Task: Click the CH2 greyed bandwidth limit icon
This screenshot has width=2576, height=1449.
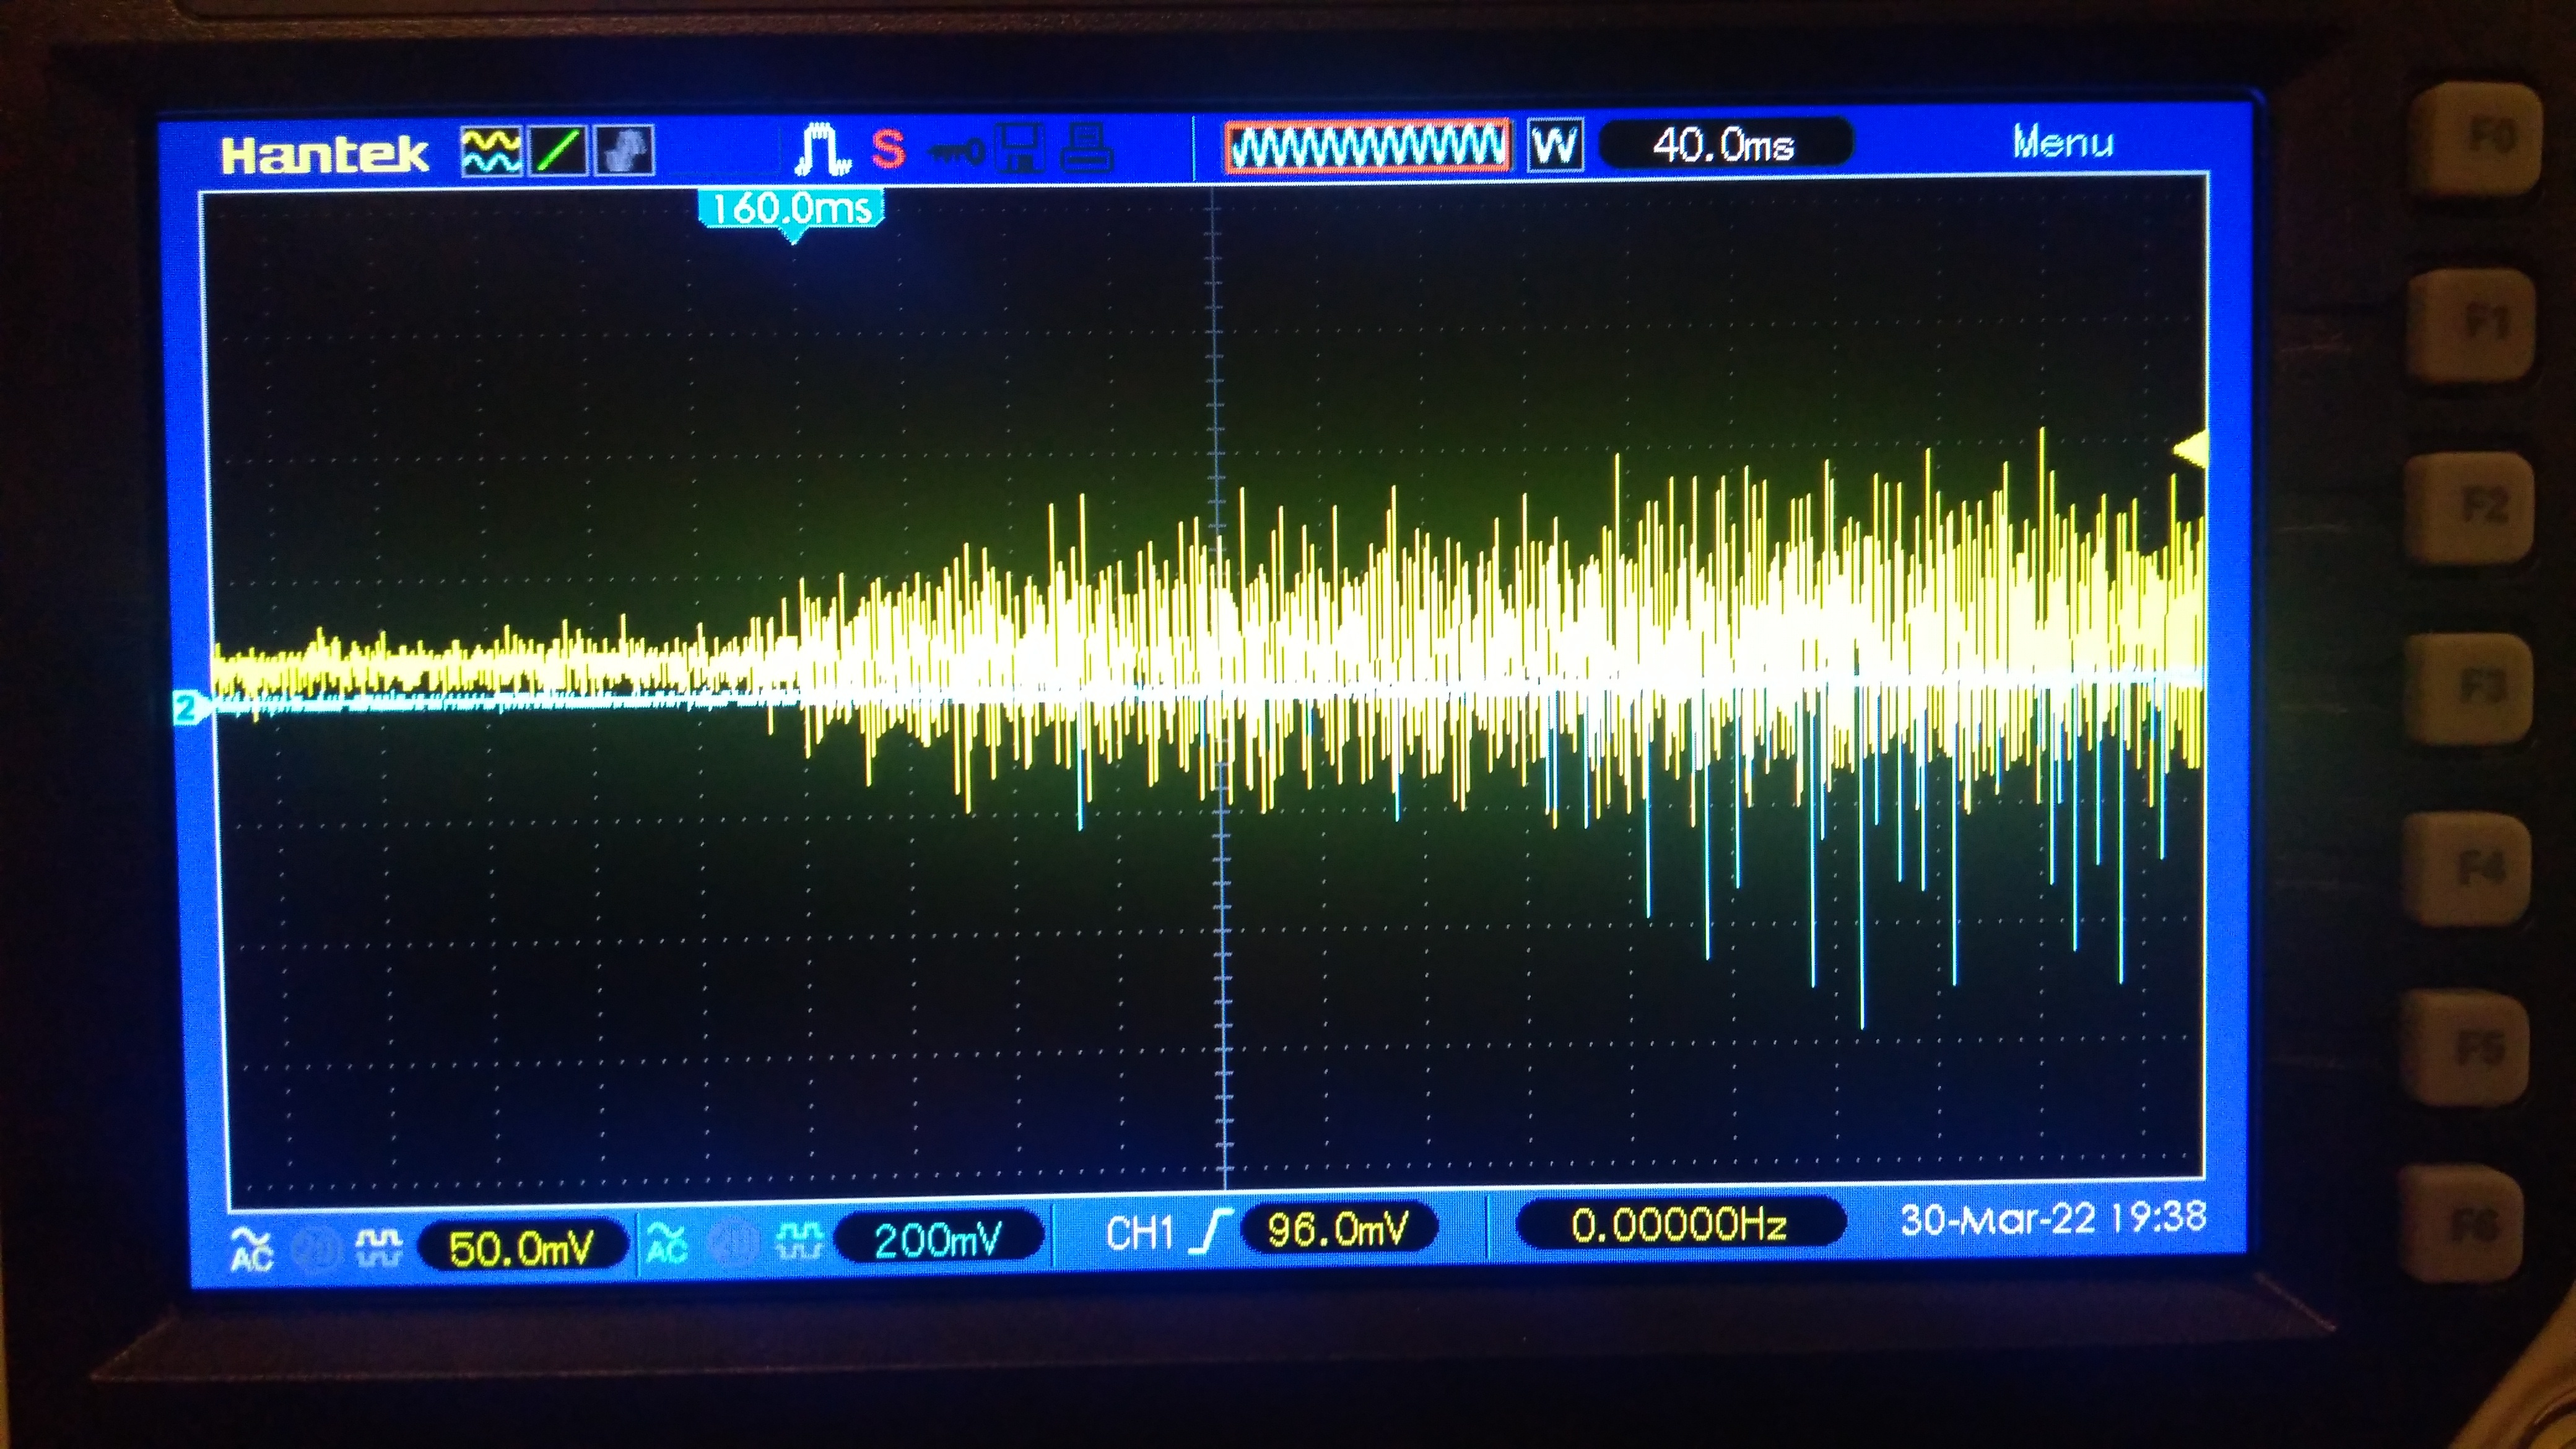Action: coord(733,1243)
